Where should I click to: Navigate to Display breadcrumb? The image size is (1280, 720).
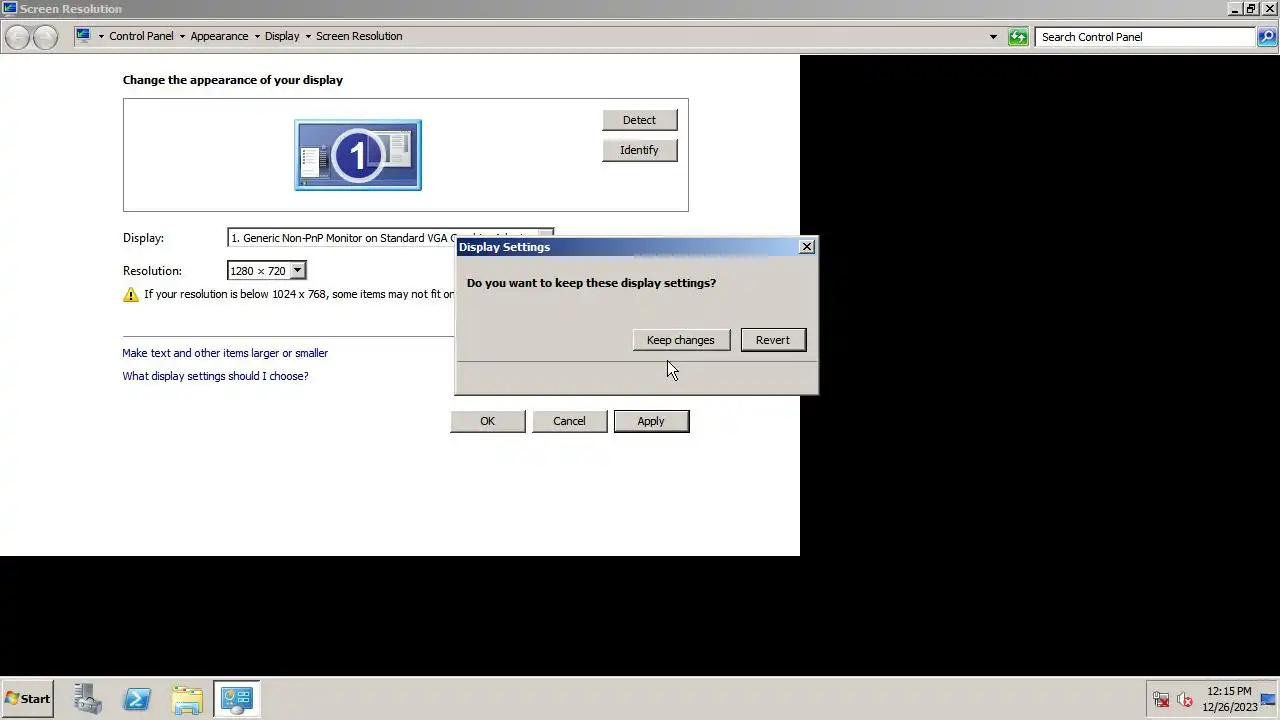click(x=282, y=36)
